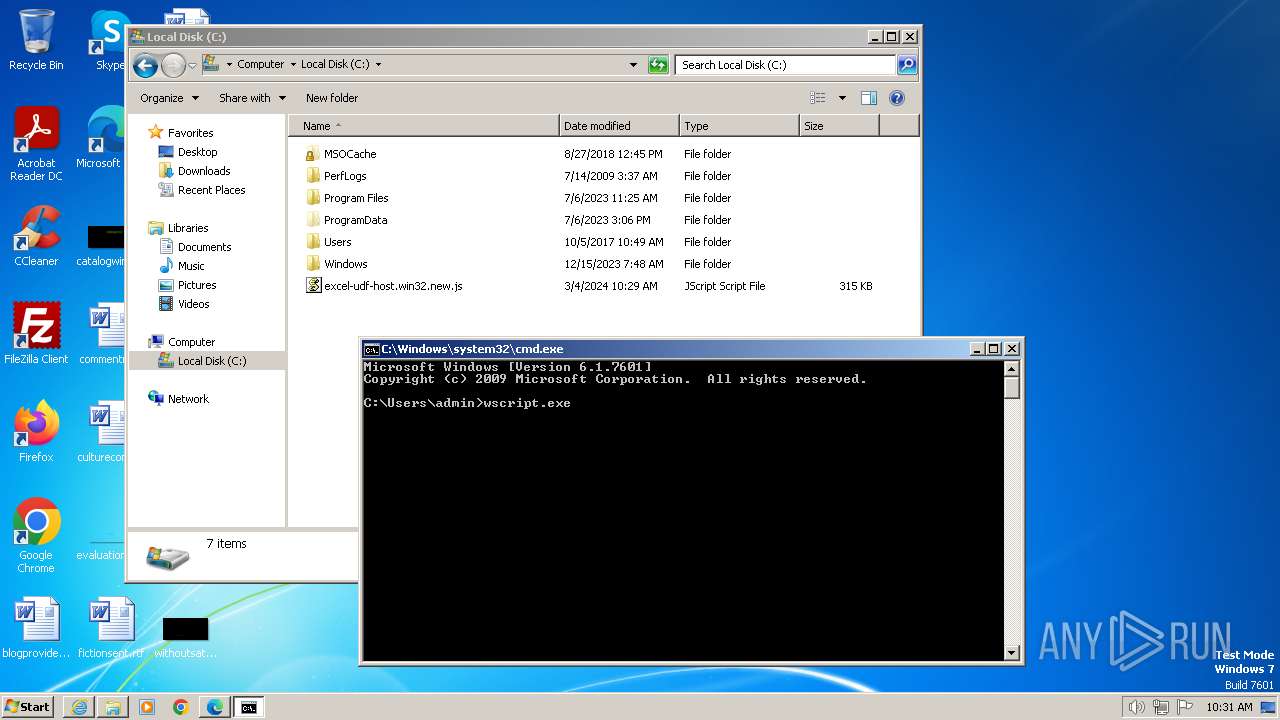Refresh the Local Disk (C:) folder view
Viewport: 1280px width, 720px height.
(x=657, y=65)
